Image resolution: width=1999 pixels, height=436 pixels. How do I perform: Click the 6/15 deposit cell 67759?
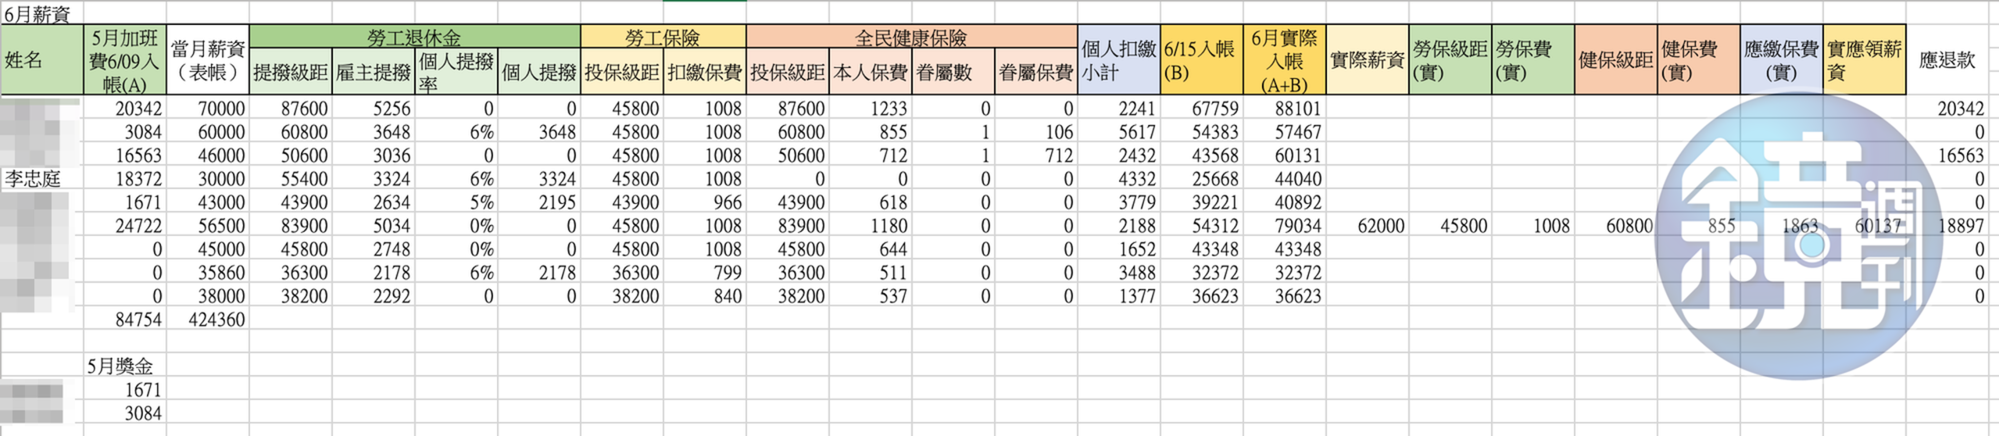point(1201,108)
